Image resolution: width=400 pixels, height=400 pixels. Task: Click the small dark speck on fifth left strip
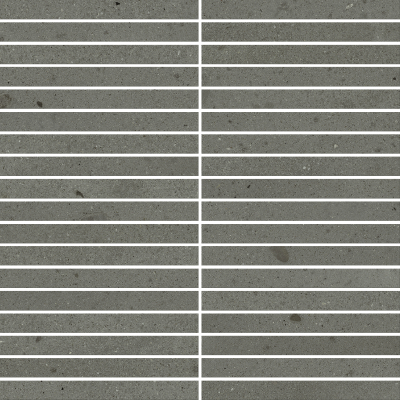[39, 104]
